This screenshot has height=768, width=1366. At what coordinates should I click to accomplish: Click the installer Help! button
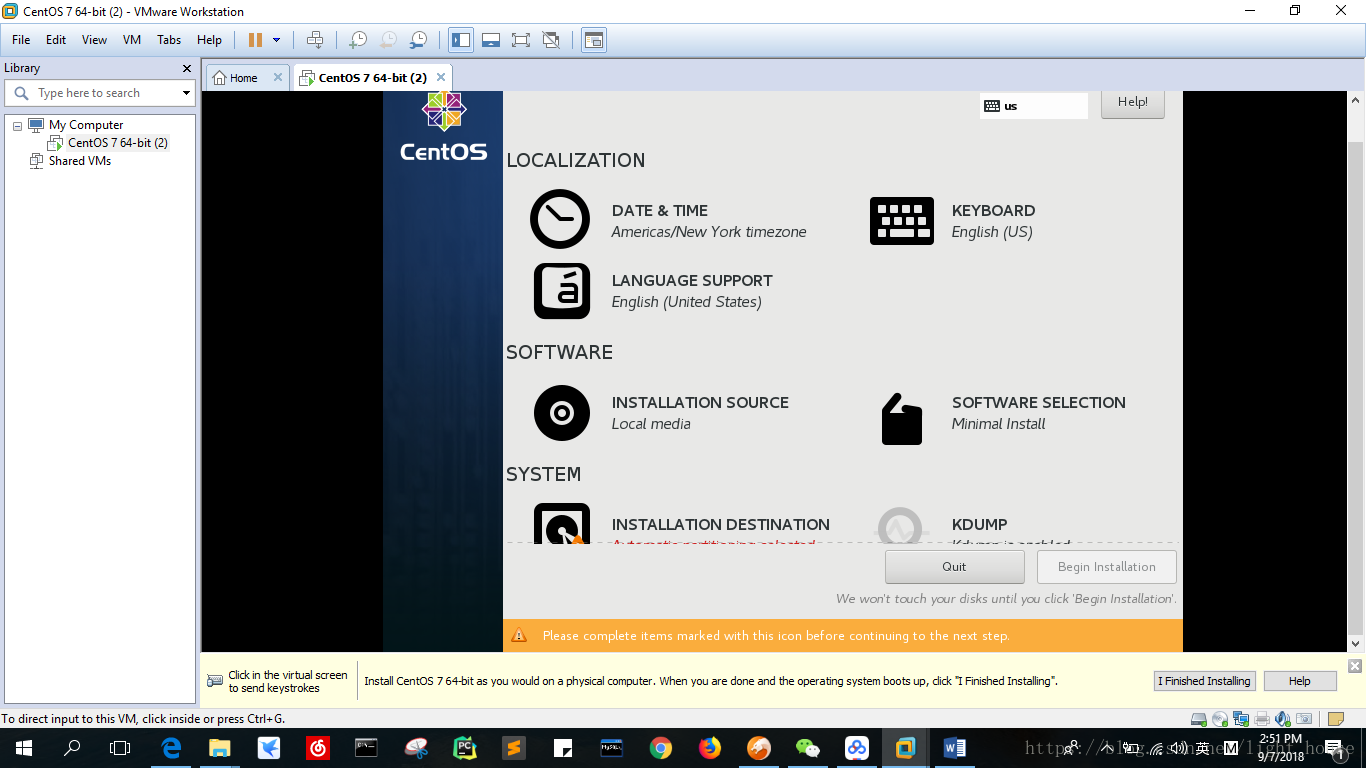[x=1133, y=103]
